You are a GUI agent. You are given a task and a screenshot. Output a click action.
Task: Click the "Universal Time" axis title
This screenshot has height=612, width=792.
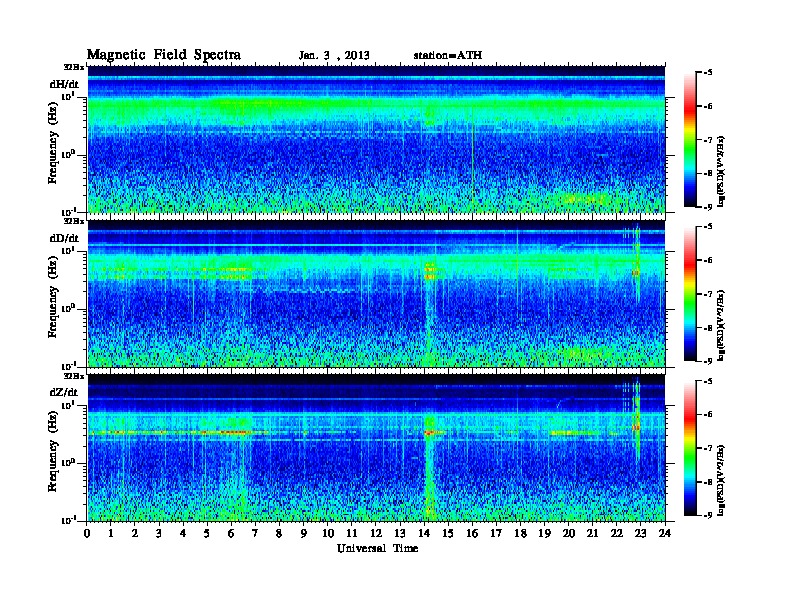click(377, 548)
